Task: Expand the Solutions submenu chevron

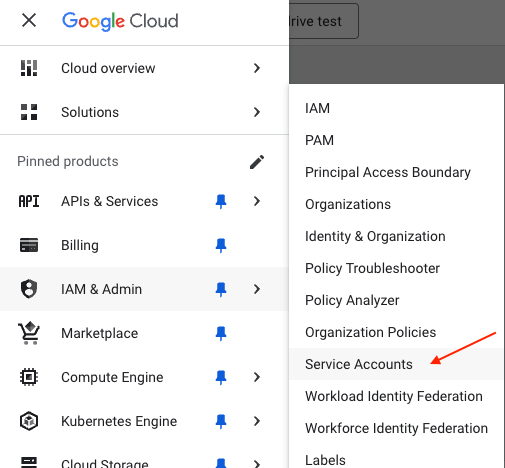Action: click(x=257, y=112)
